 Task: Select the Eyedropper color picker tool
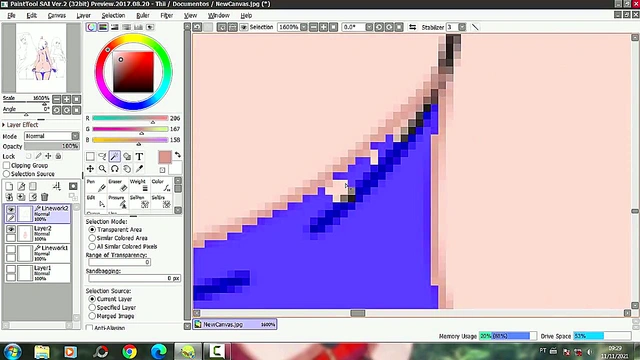pos(139,169)
